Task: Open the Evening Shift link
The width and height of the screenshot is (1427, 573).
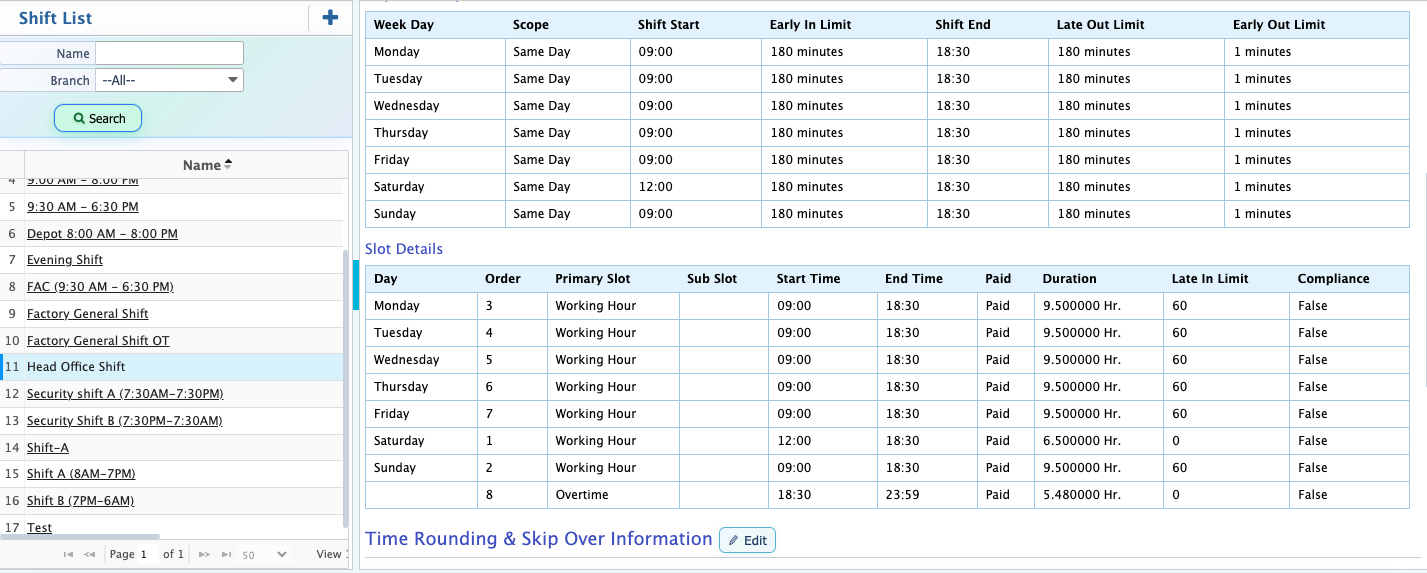Action: 65,260
